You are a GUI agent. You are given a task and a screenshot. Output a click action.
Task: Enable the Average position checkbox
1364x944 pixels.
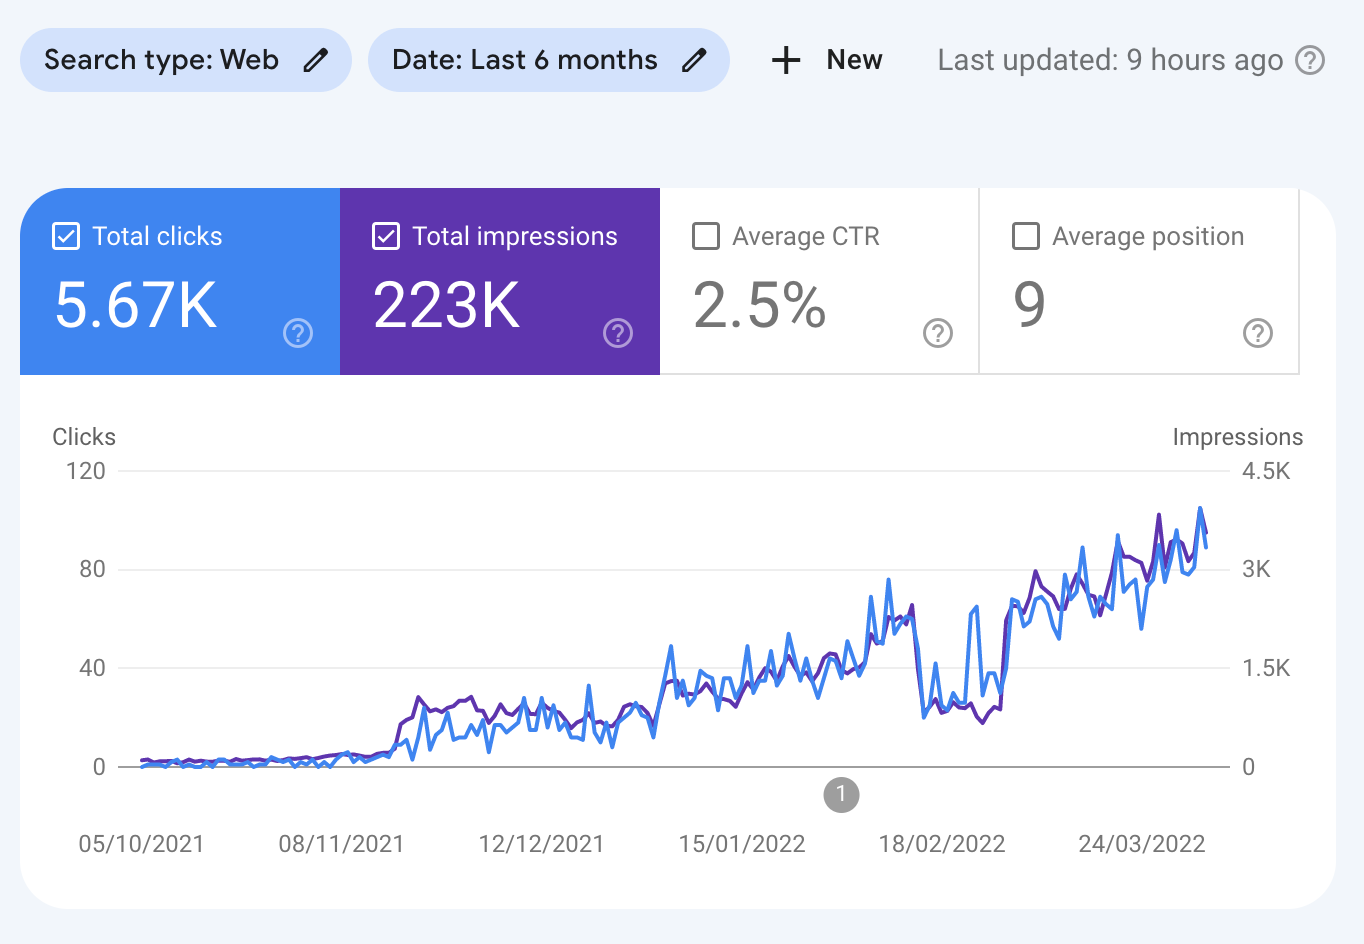(x=1026, y=236)
